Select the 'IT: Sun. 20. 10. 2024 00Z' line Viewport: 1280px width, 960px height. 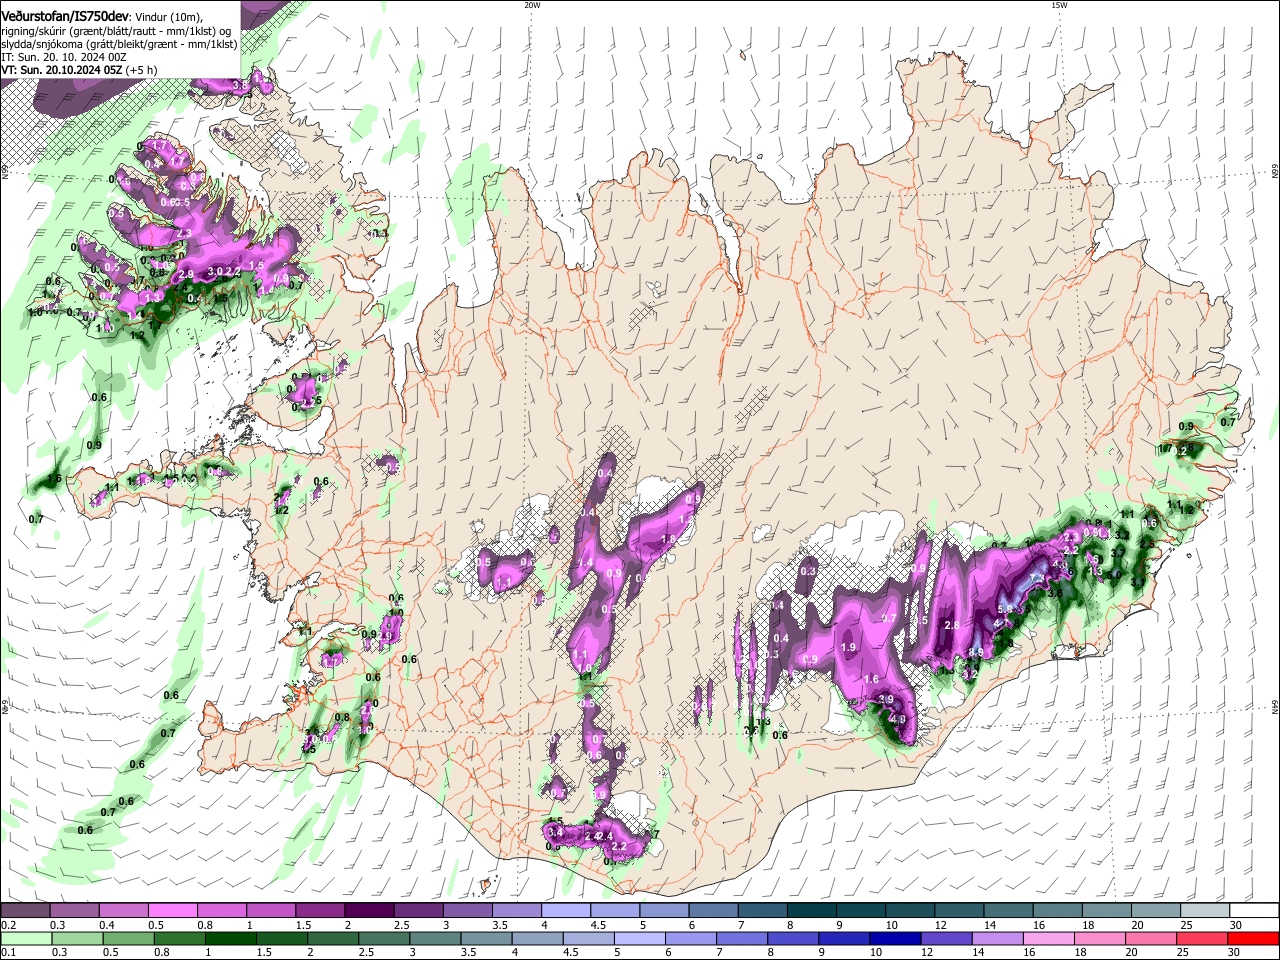64,58
